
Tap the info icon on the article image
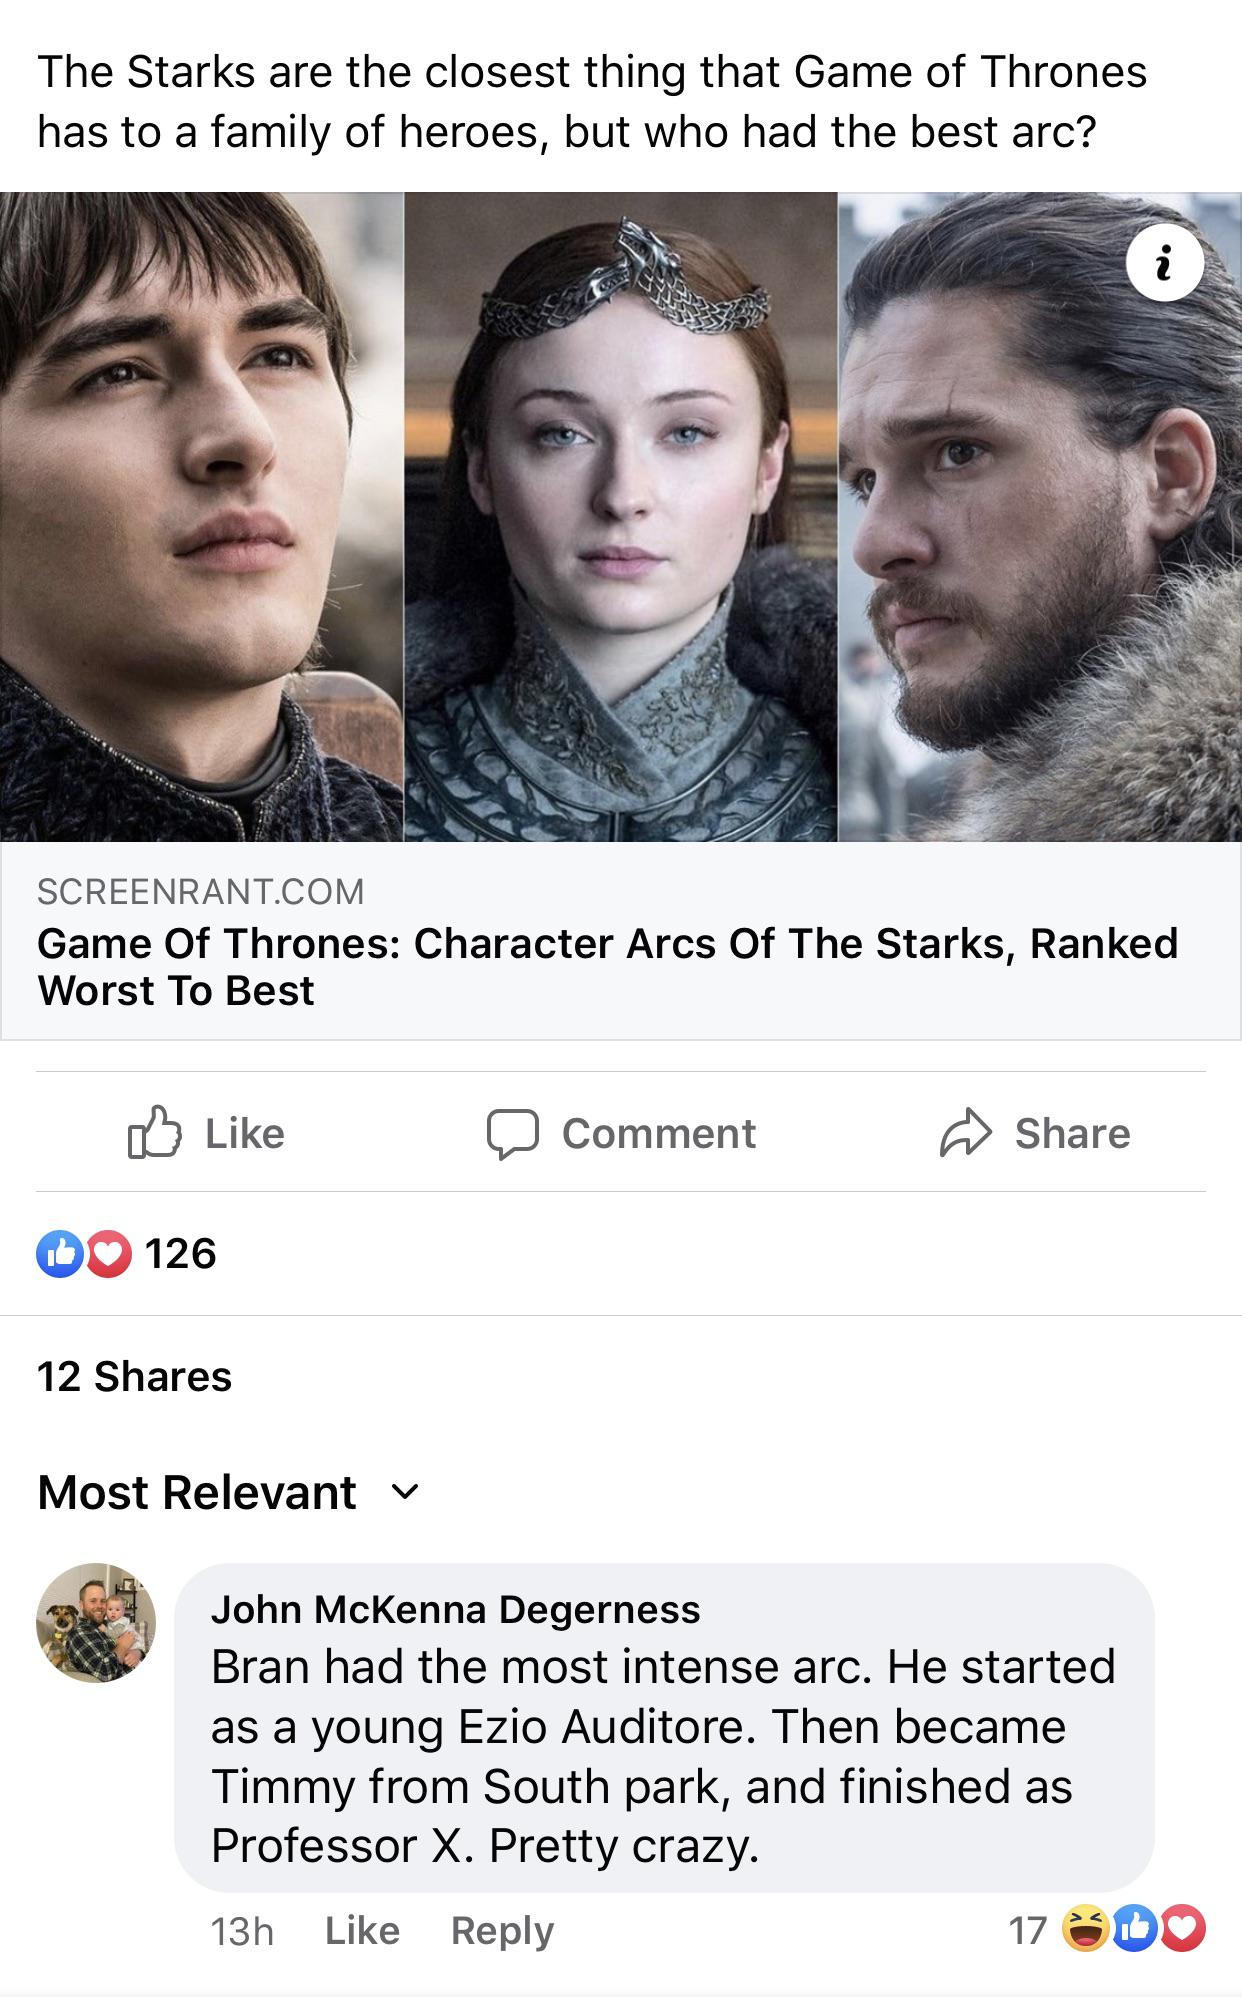tap(1164, 263)
